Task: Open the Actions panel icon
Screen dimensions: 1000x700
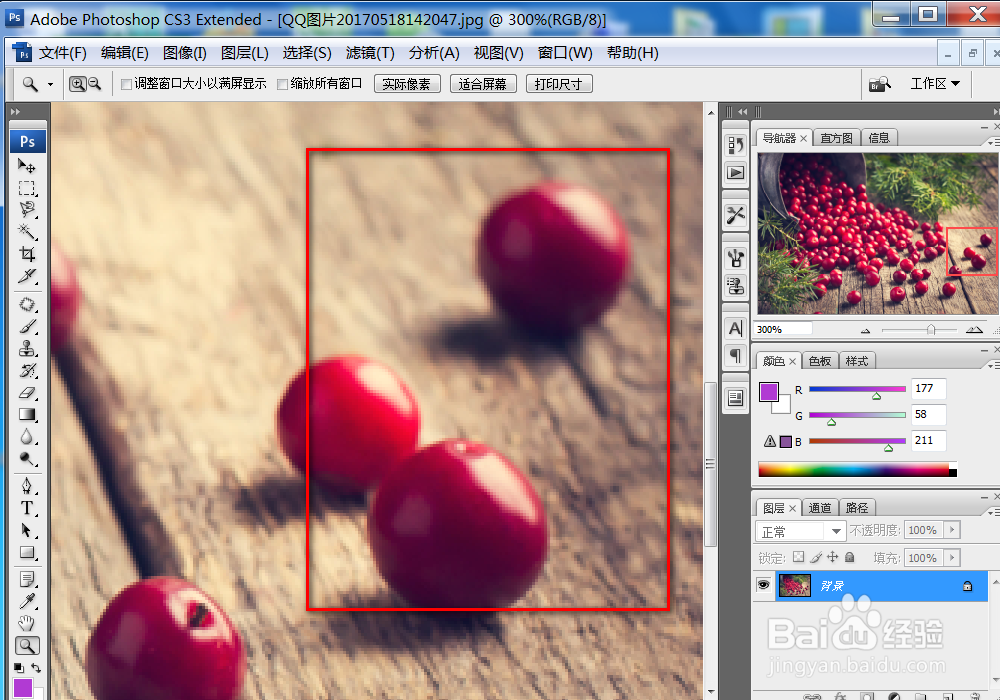Action: click(735, 173)
